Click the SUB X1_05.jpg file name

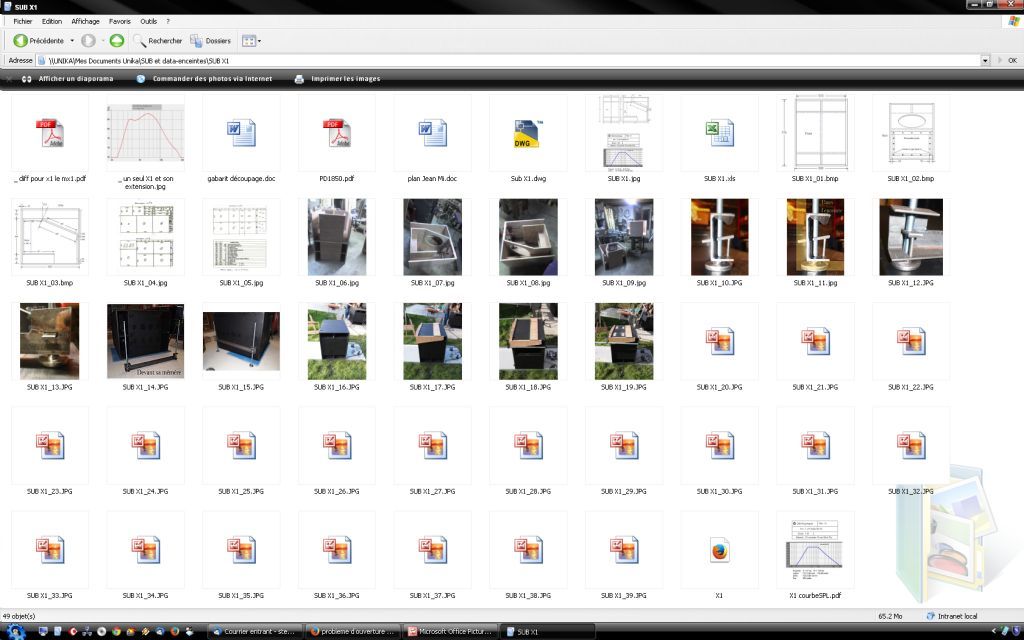coord(241,283)
